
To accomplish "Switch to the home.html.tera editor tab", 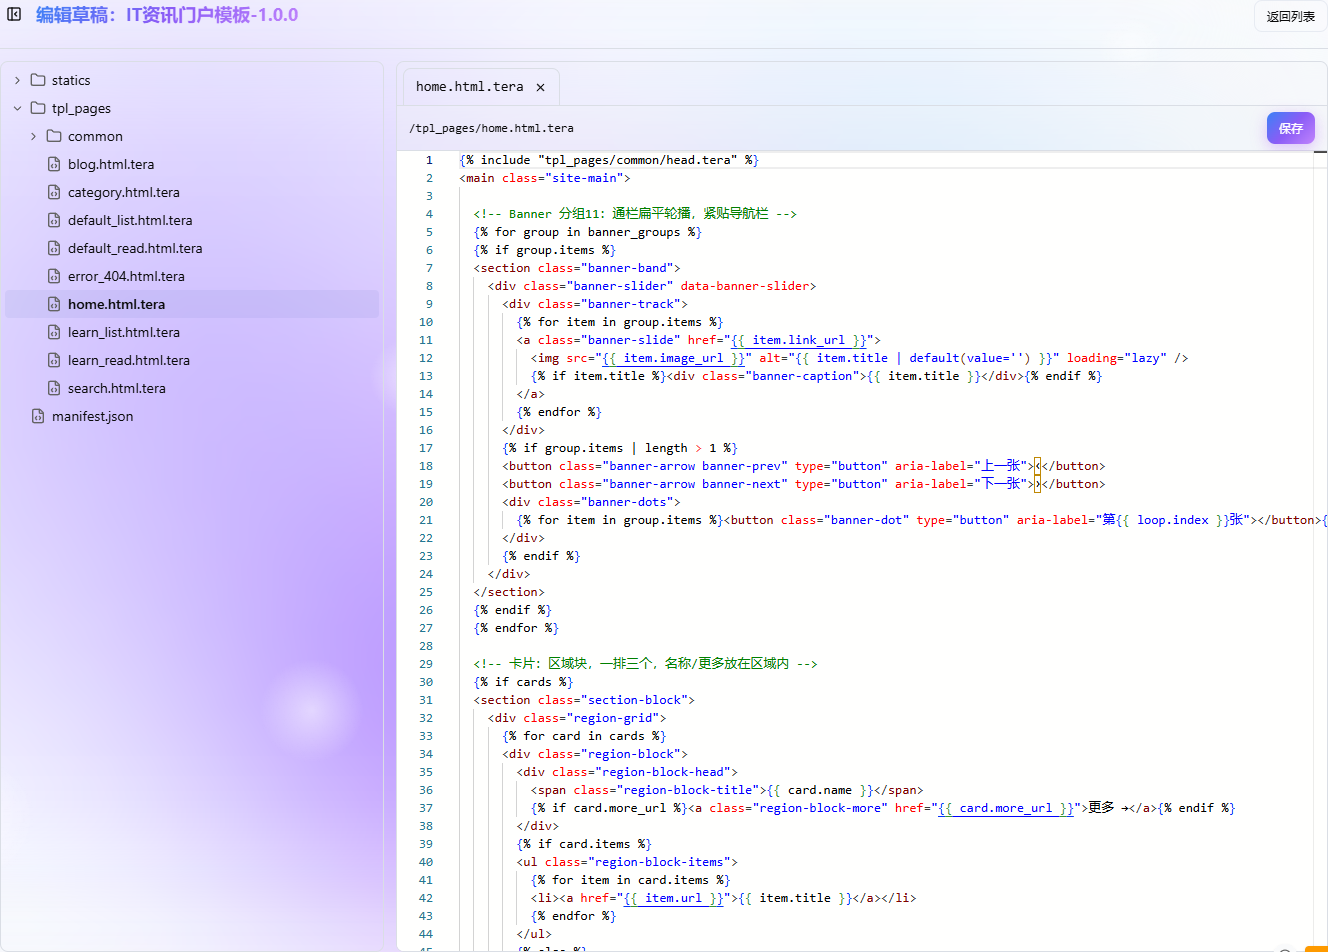I will click(x=479, y=87).
